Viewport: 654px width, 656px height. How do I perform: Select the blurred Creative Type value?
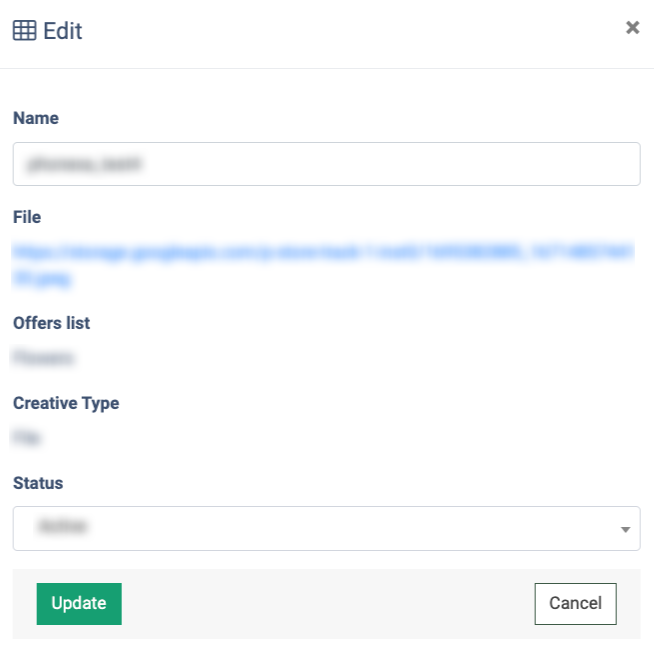click(28, 437)
